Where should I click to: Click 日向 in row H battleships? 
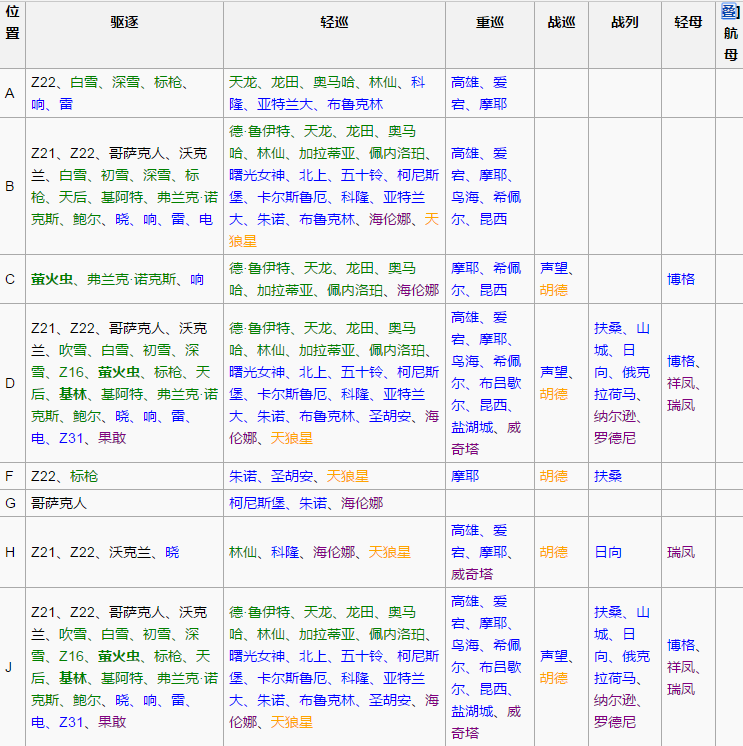(x=608, y=552)
